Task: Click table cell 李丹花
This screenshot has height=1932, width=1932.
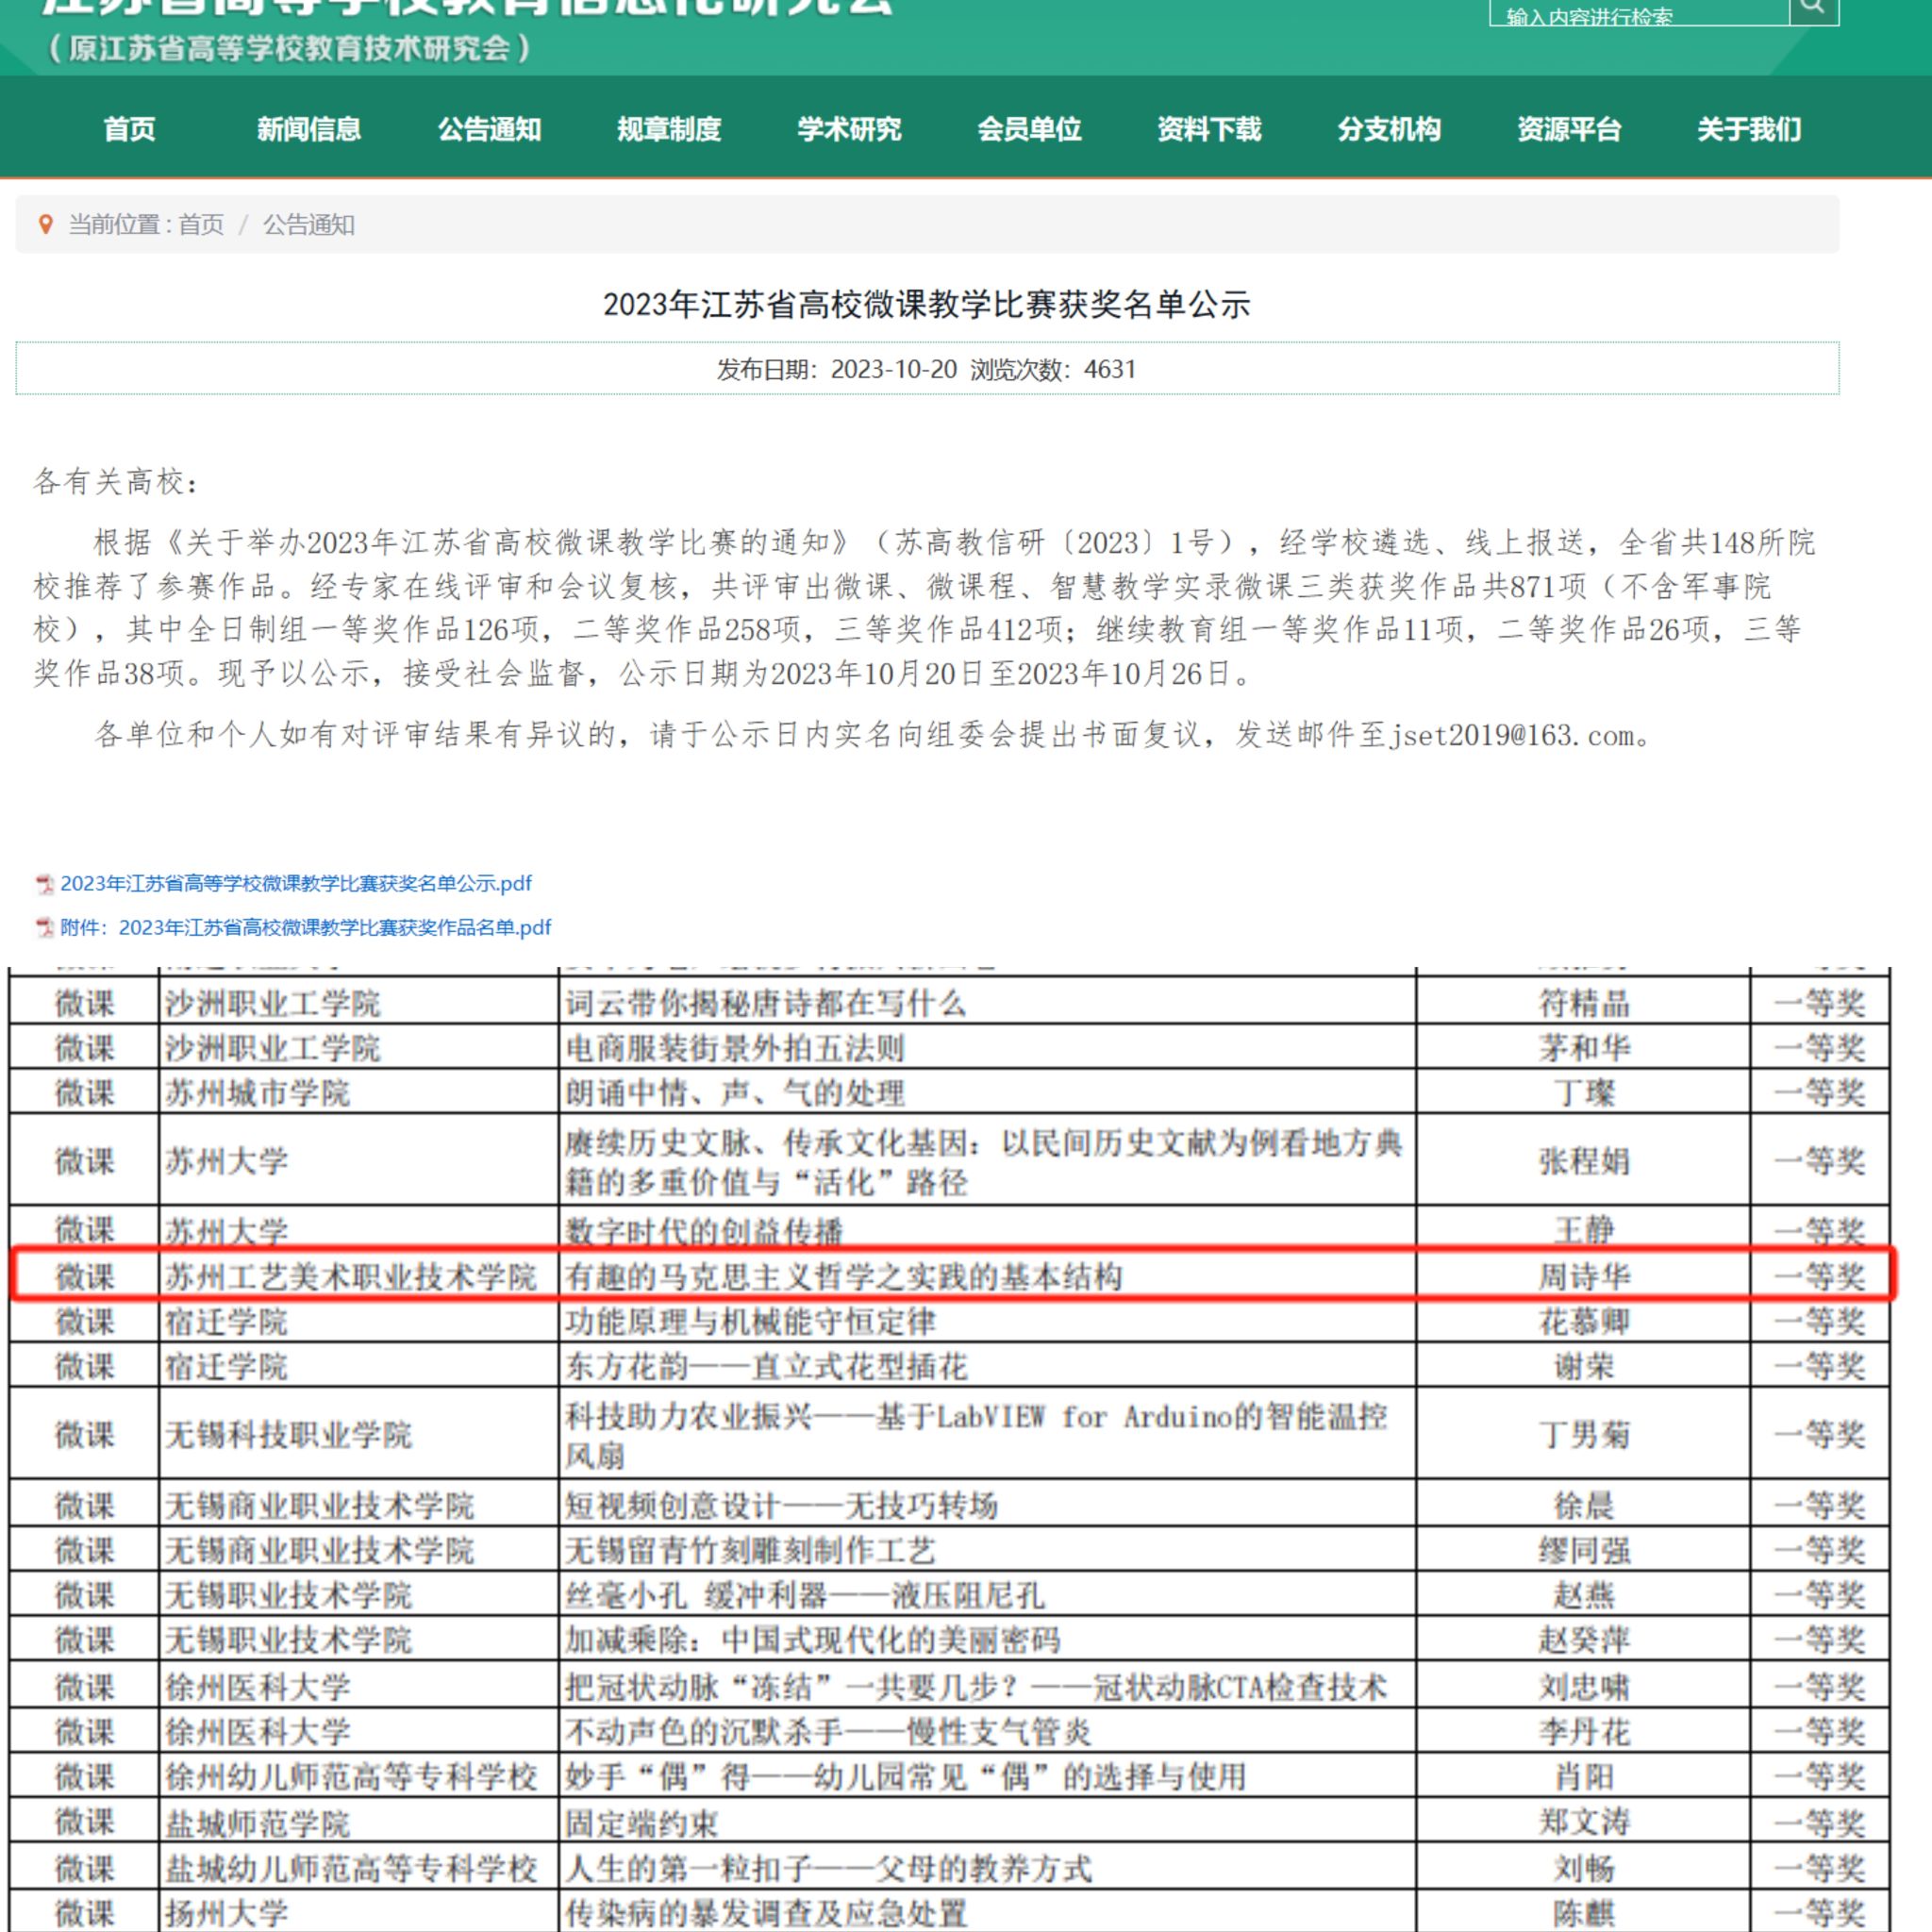Action: point(1583,1731)
